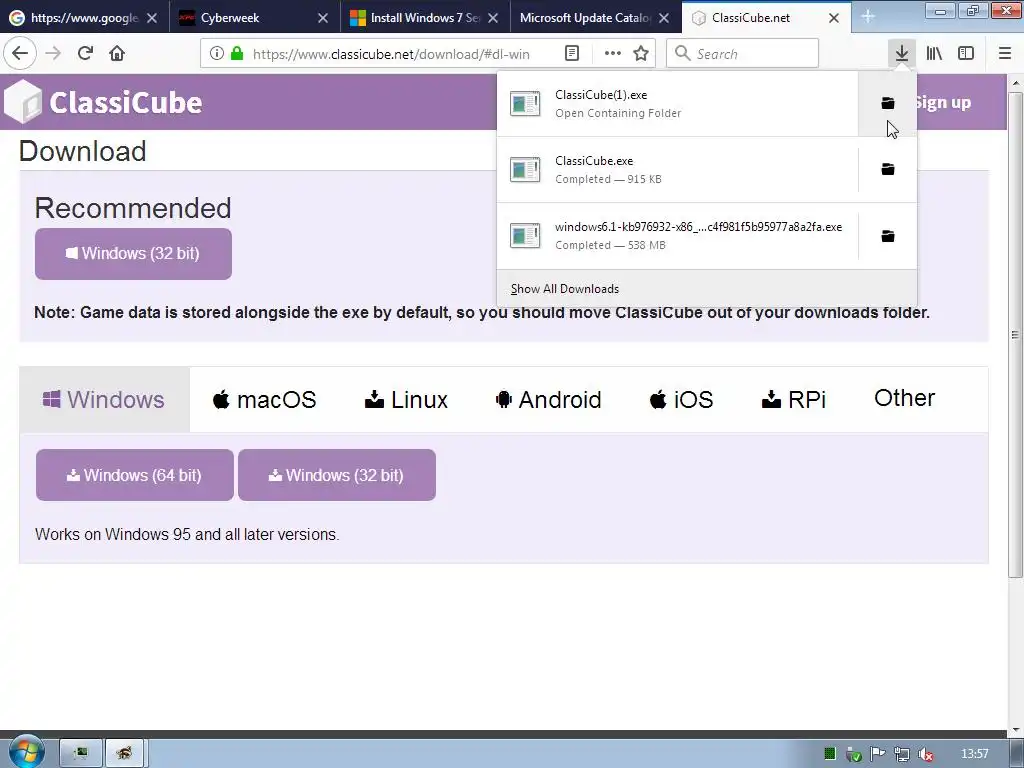Click ClassiCube.exe file icon in downloads

pyautogui.click(x=525, y=170)
